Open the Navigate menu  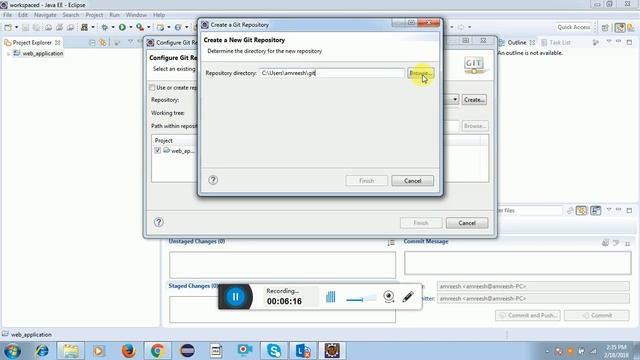(x=45, y=15)
